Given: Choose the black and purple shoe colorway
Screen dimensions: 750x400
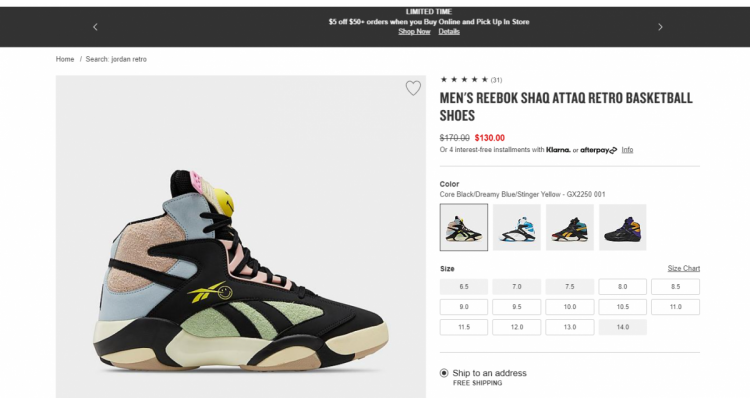Looking at the screenshot, I should (622, 227).
